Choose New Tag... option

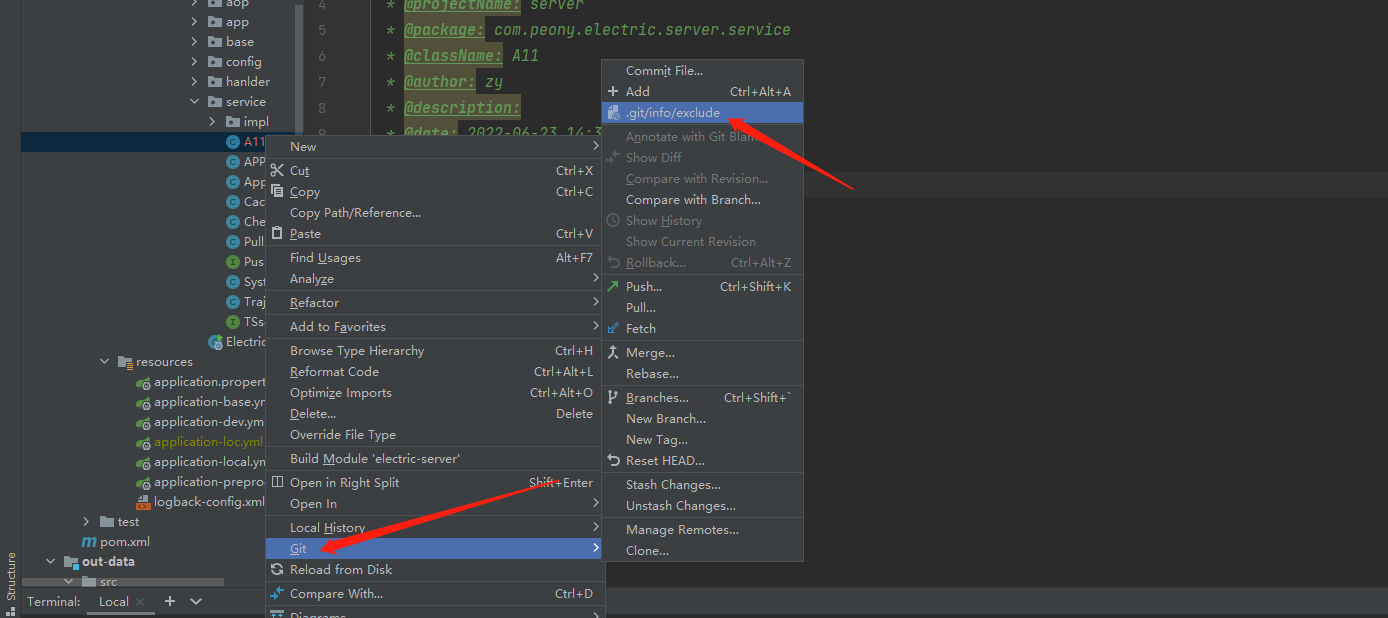click(702, 439)
